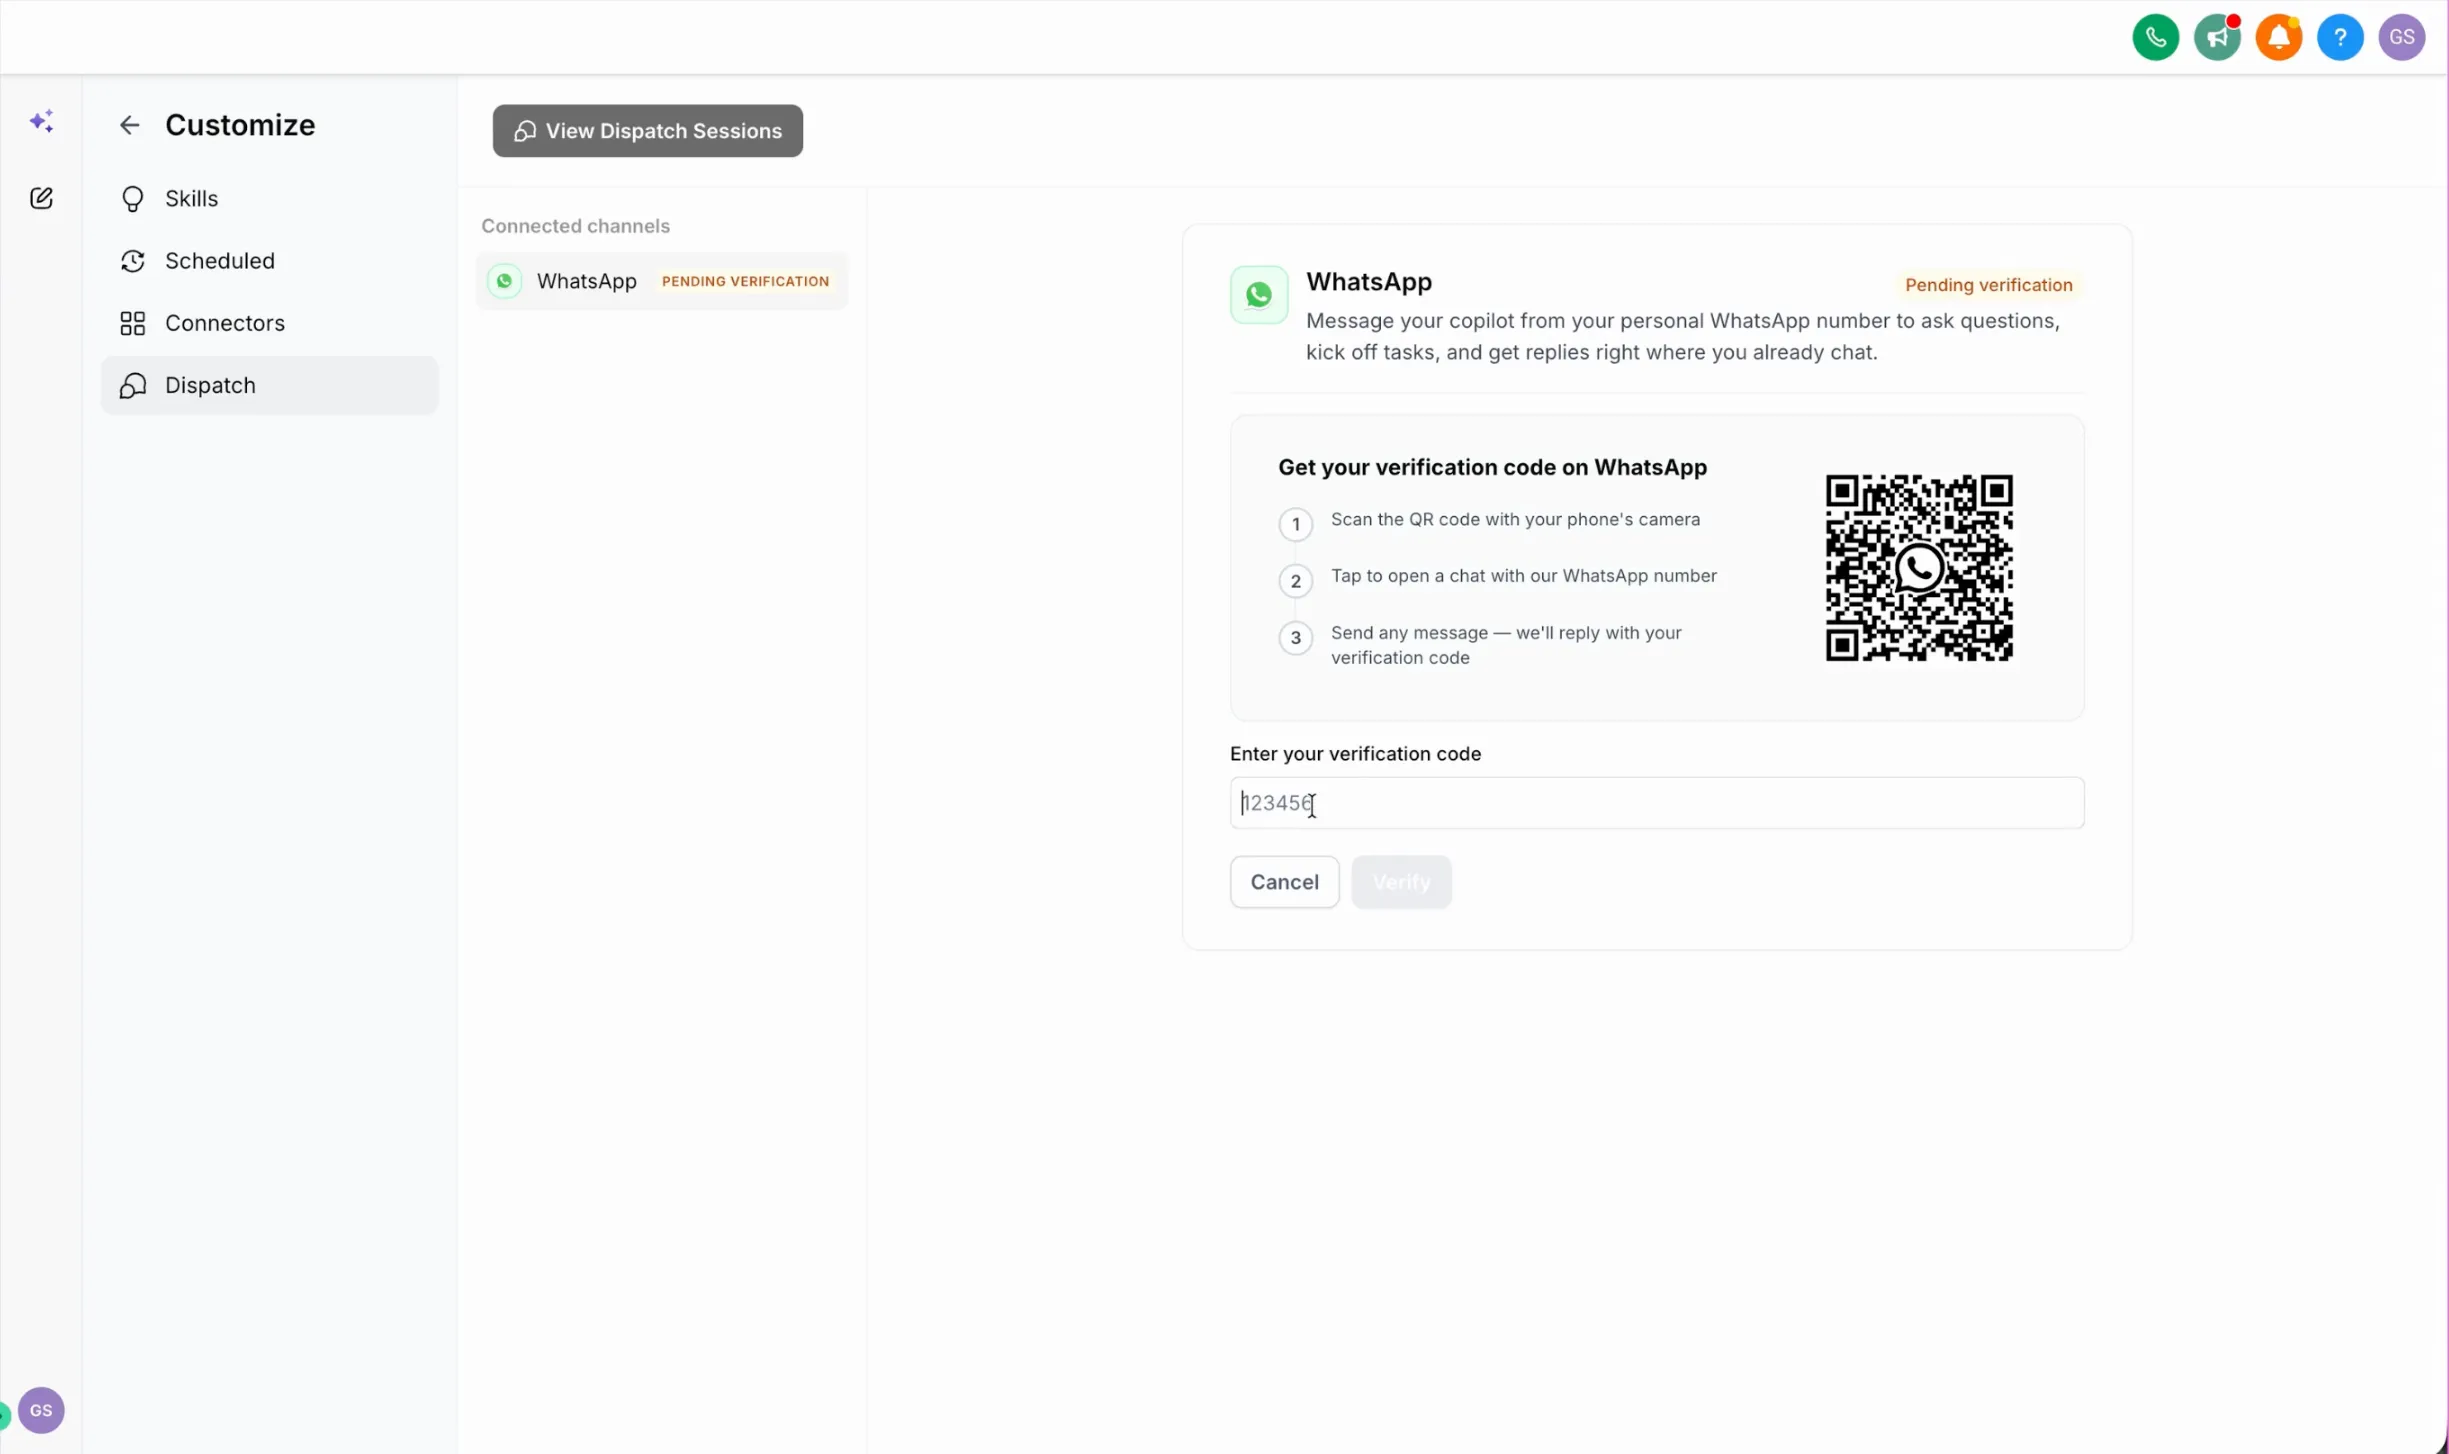Open the Skills section

pyautogui.click(x=269, y=199)
